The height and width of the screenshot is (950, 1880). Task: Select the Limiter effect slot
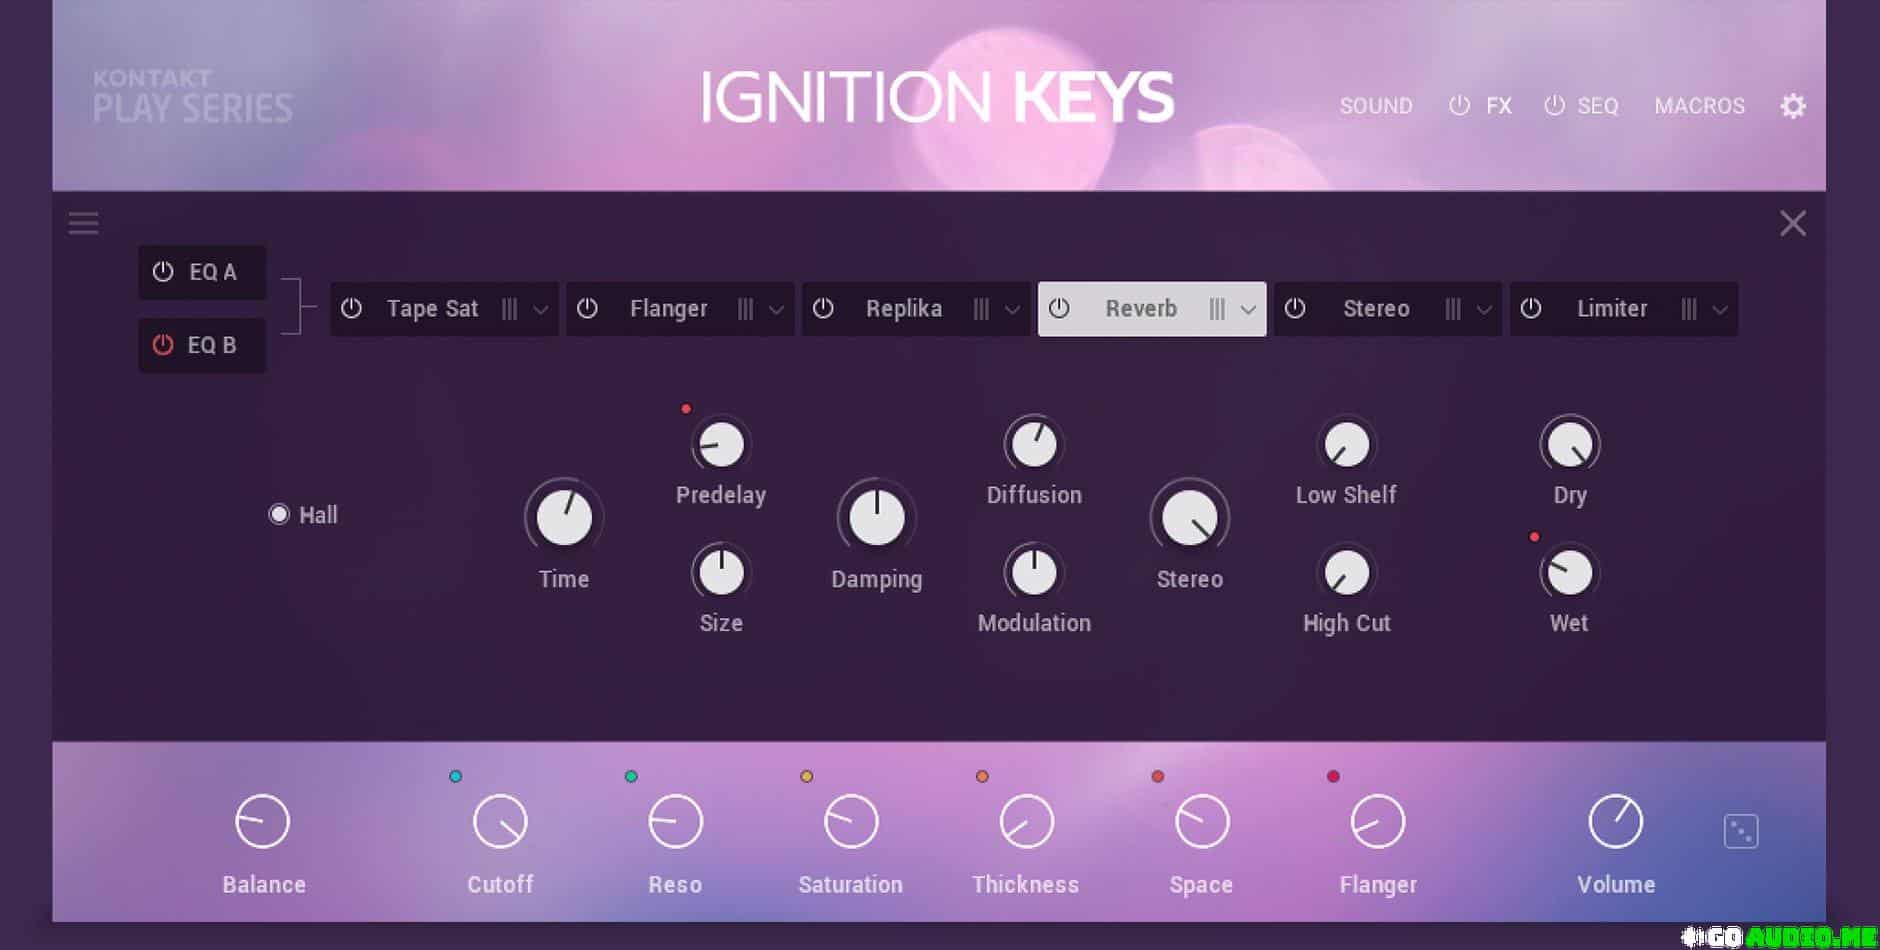click(x=1624, y=309)
